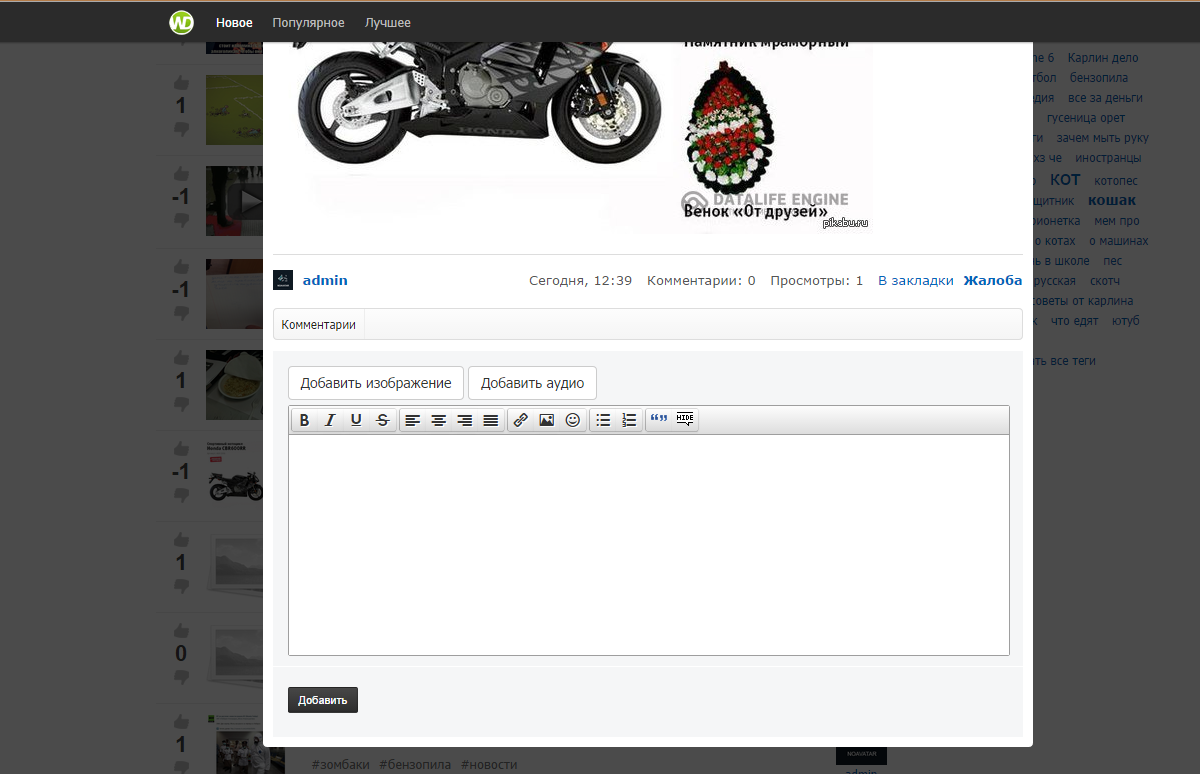This screenshot has width=1200, height=774.
Task: Insert a bulleted list
Action: coord(602,421)
